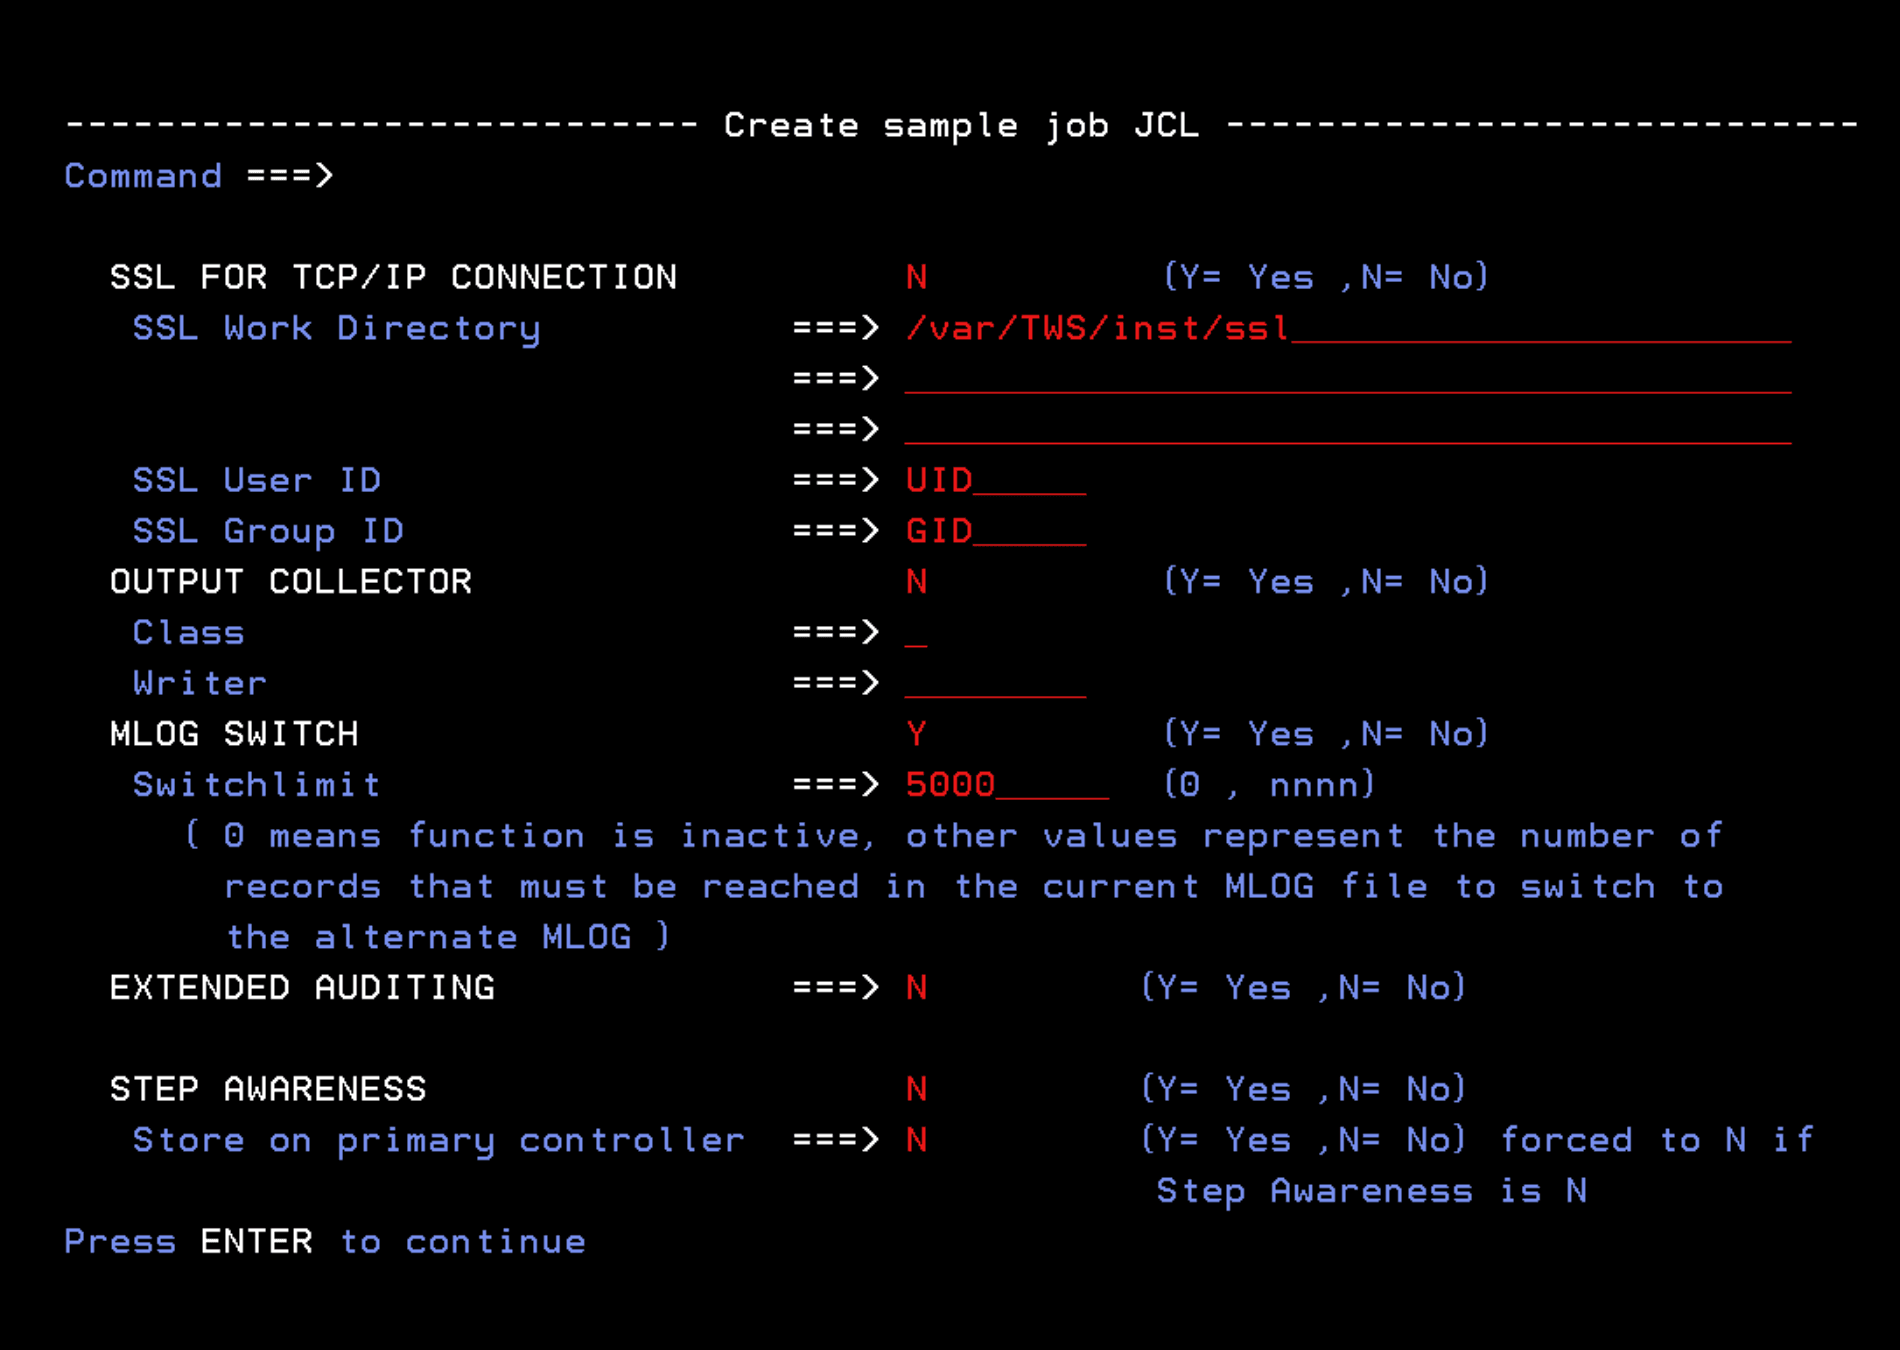The width and height of the screenshot is (1900, 1350).
Task: Click the SSL Work Directory label
Action: point(336,329)
